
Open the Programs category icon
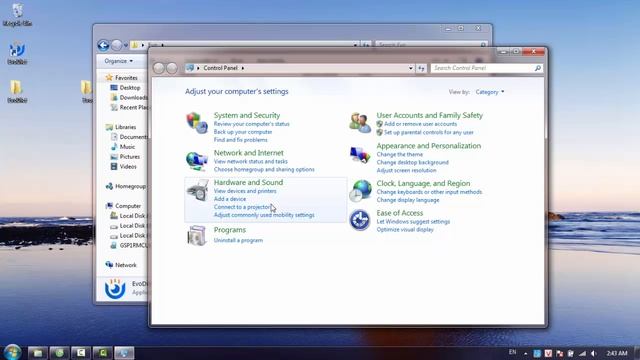pos(197,235)
